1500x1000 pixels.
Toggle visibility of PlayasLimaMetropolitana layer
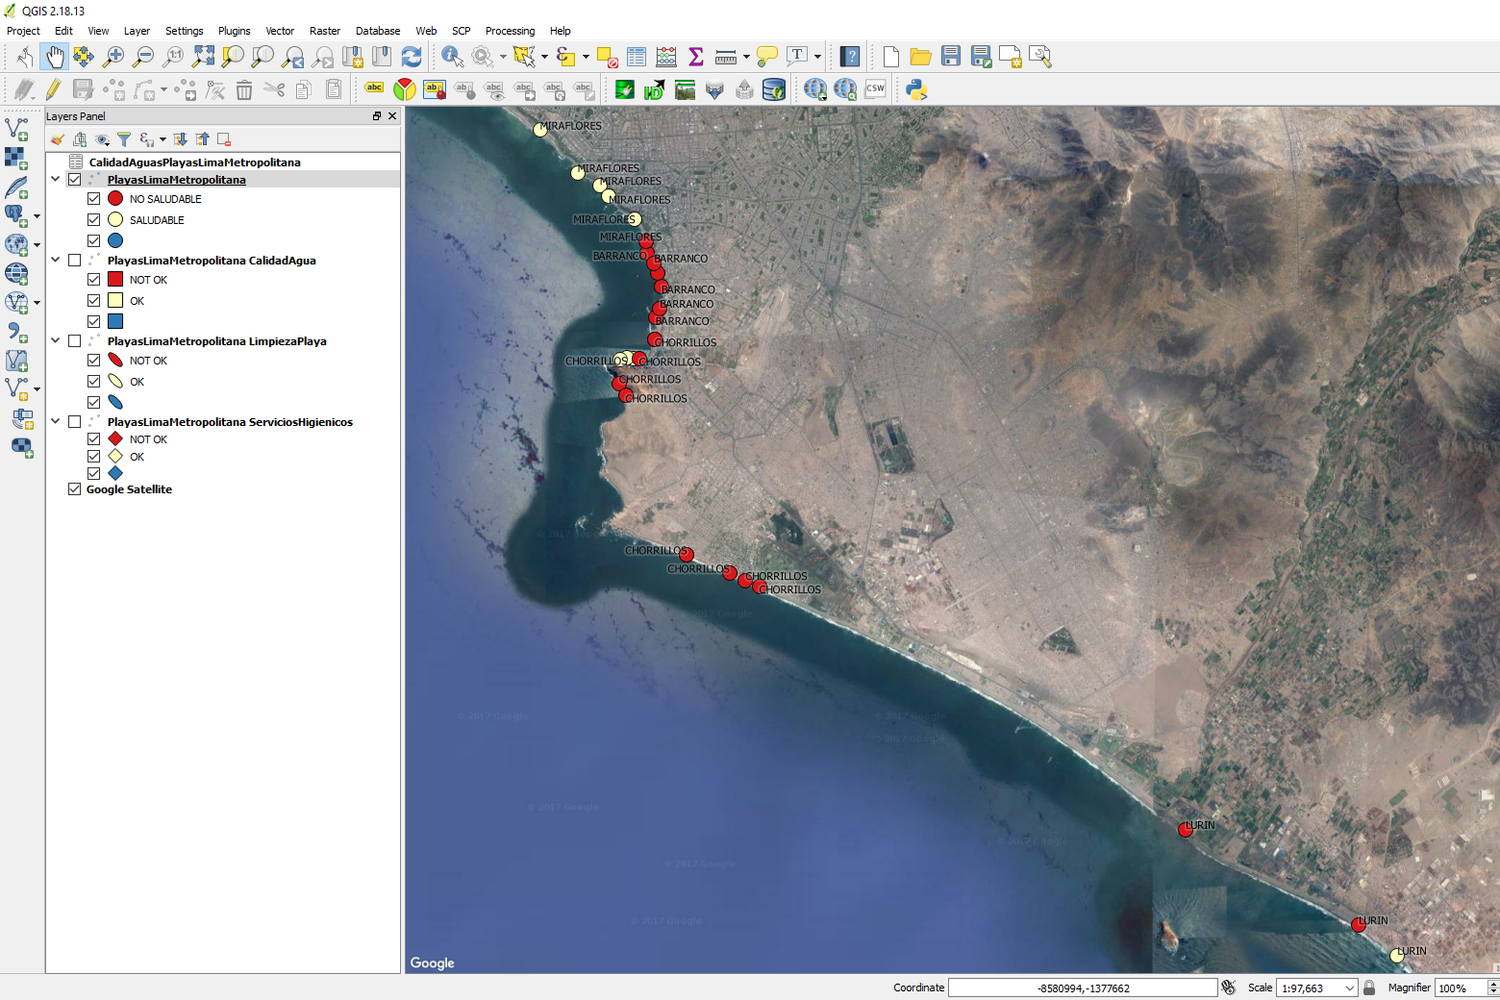[x=74, y=180]
